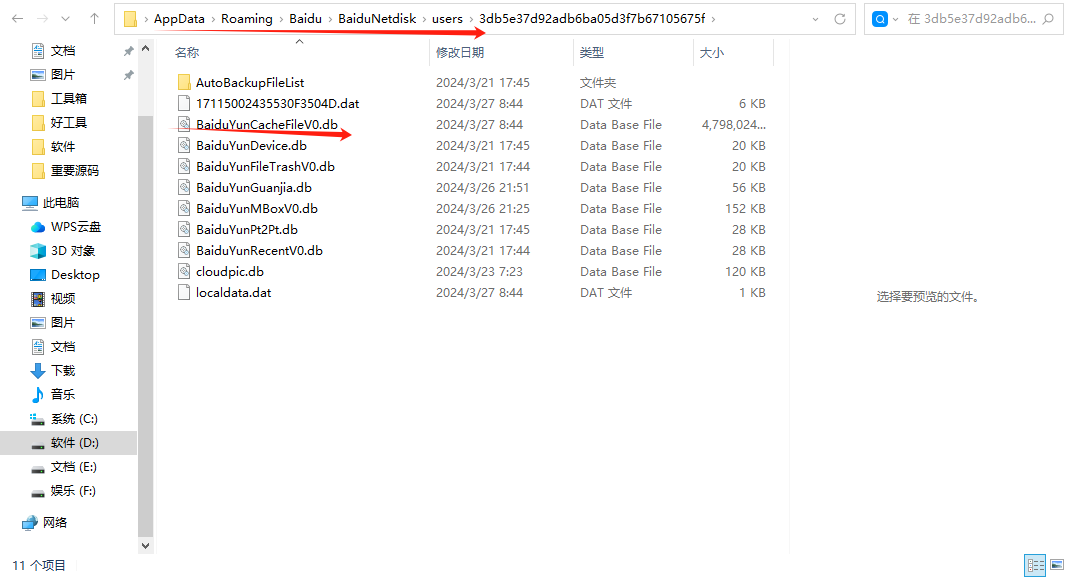Select the AutoBackupFileList folder icon
Image resolution: width=1072 pixels, height=577 pixels.
coord(184,83)
